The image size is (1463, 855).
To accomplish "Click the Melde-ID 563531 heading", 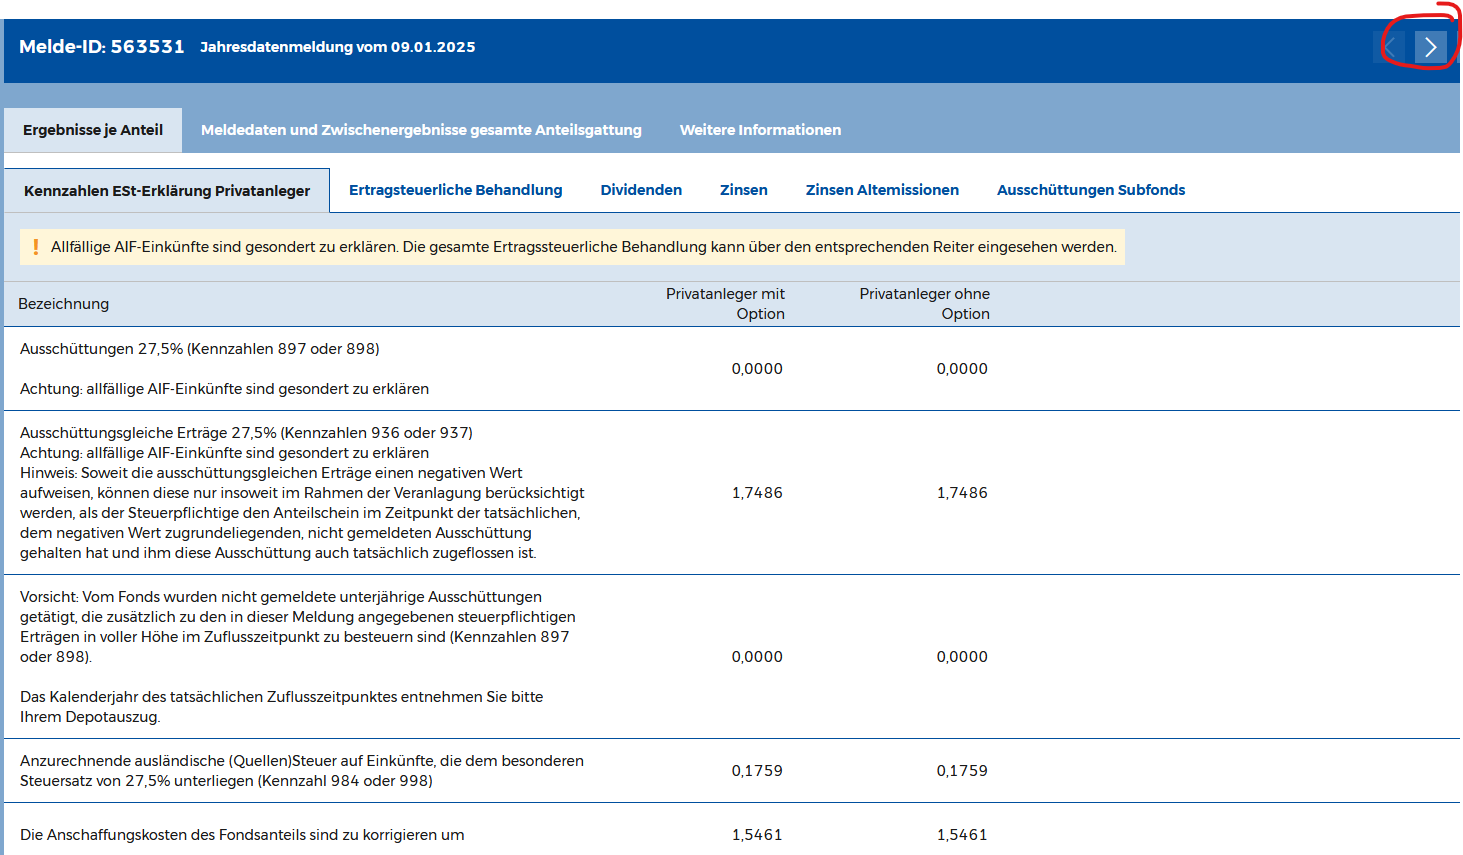I will [102, 47].
